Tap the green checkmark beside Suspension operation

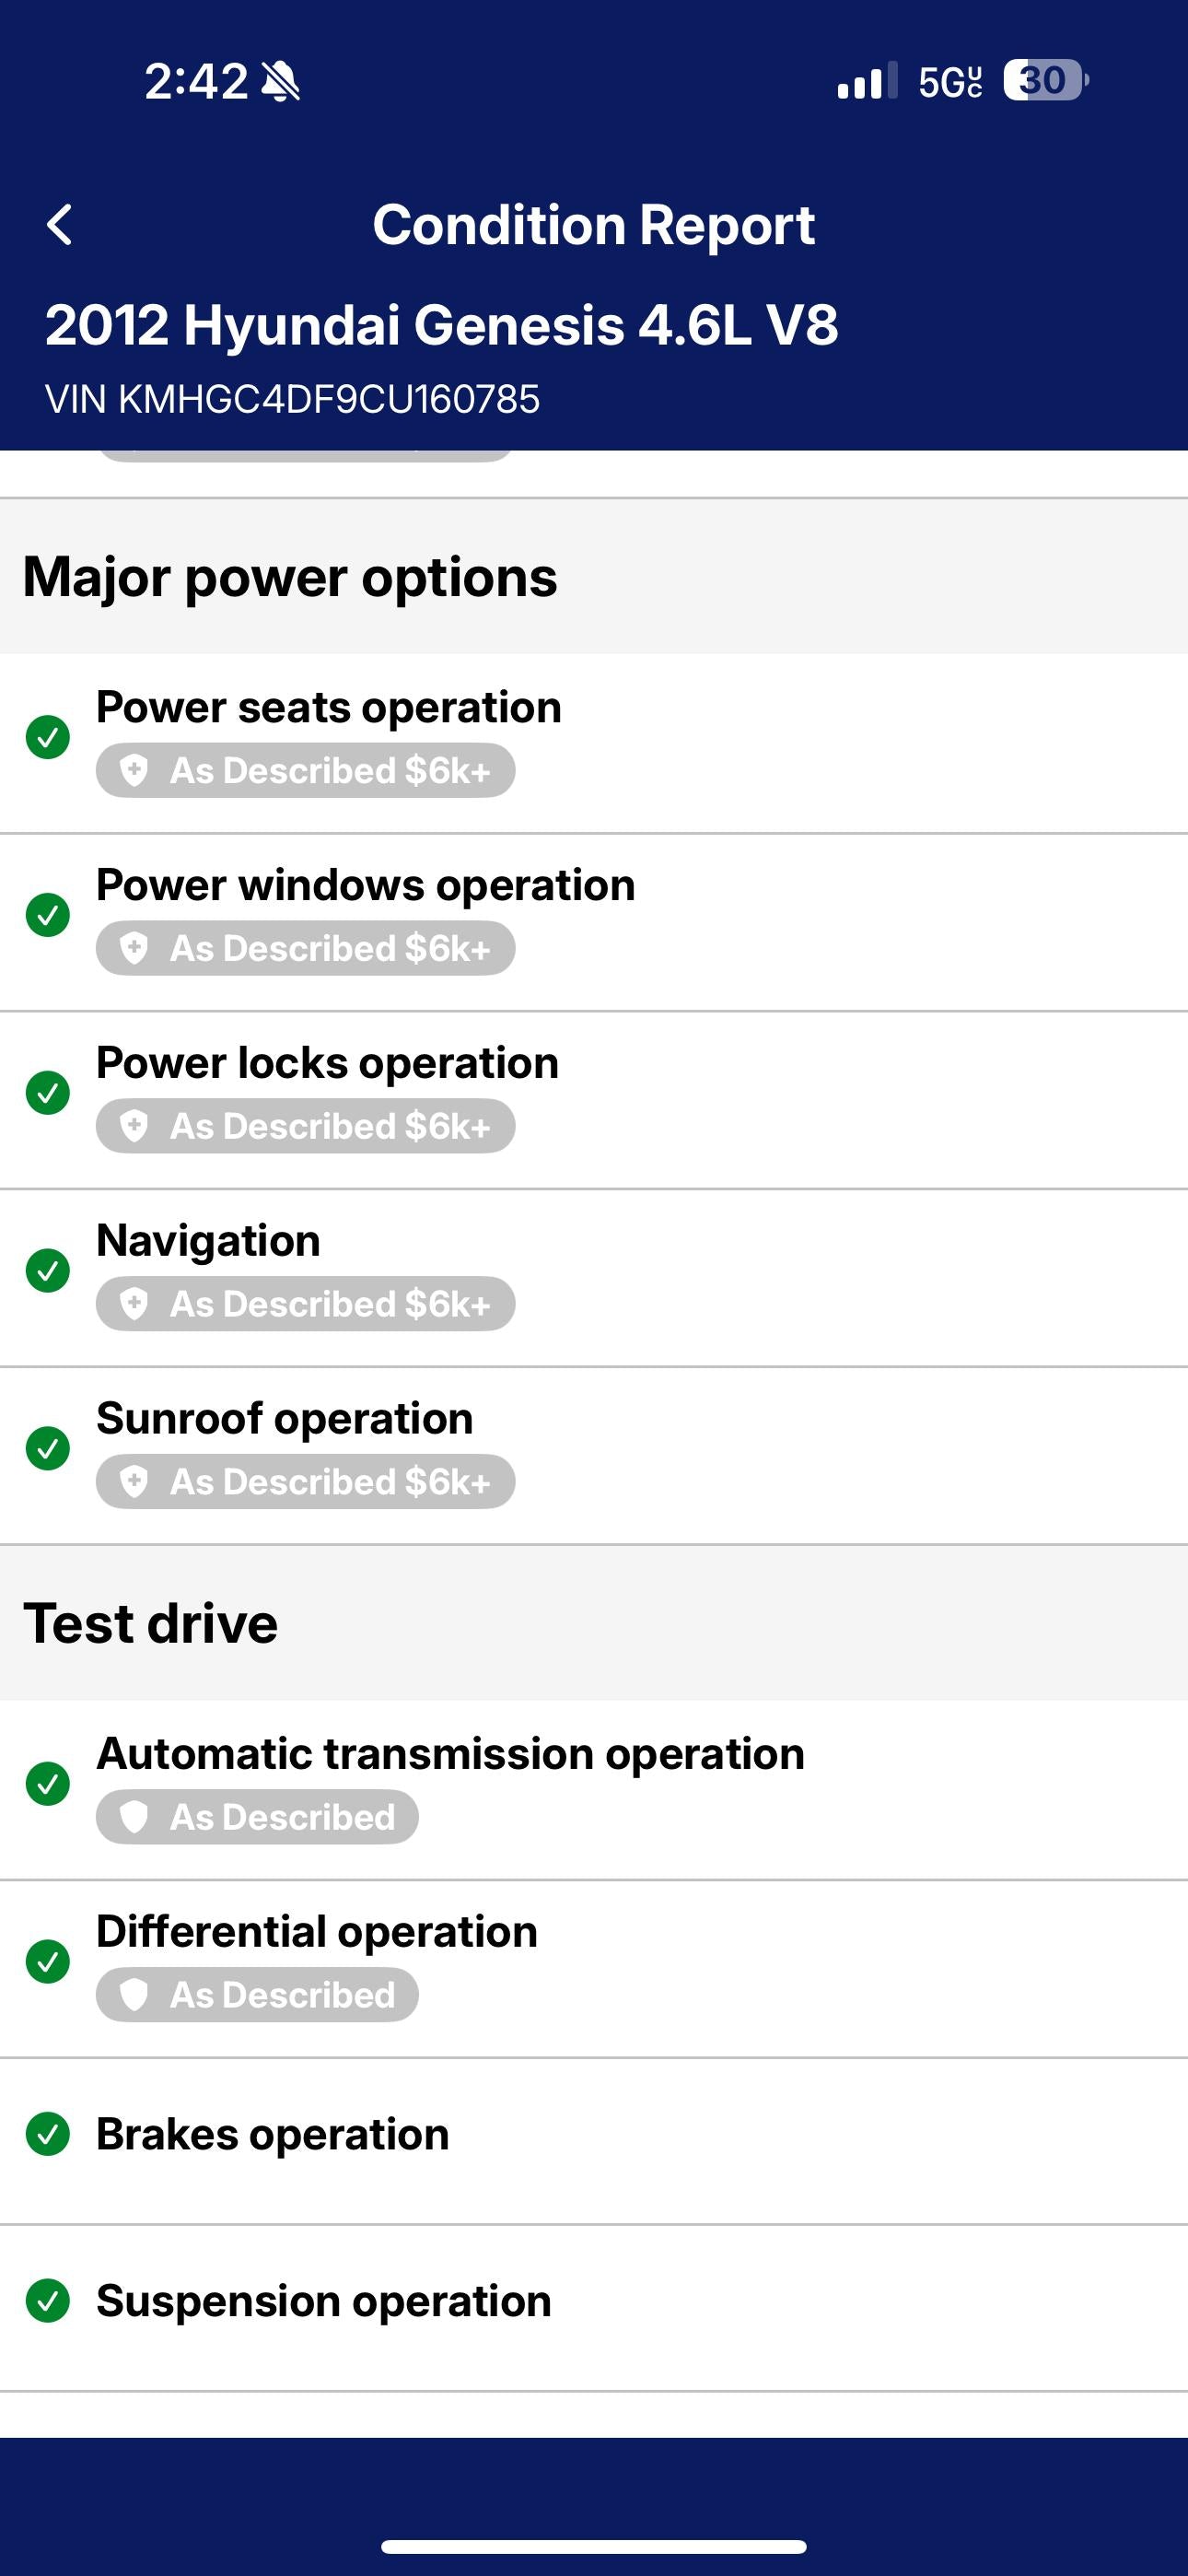click(x=48, y=2301)
